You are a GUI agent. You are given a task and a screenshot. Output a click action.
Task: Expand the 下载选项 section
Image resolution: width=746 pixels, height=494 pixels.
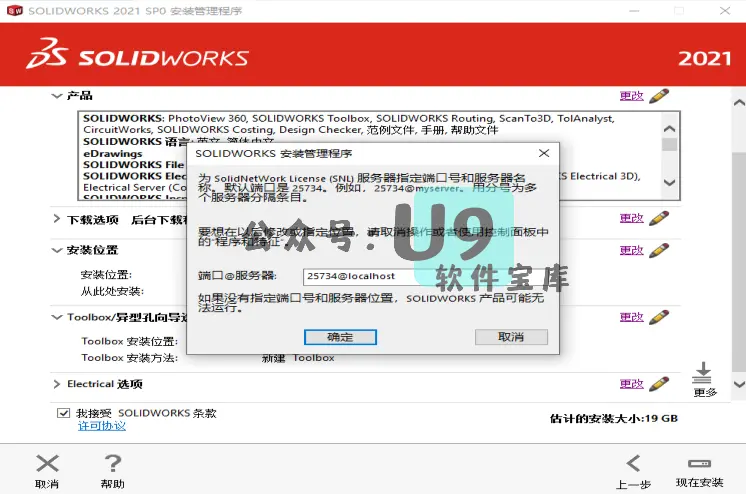click(x=57, y=218)
